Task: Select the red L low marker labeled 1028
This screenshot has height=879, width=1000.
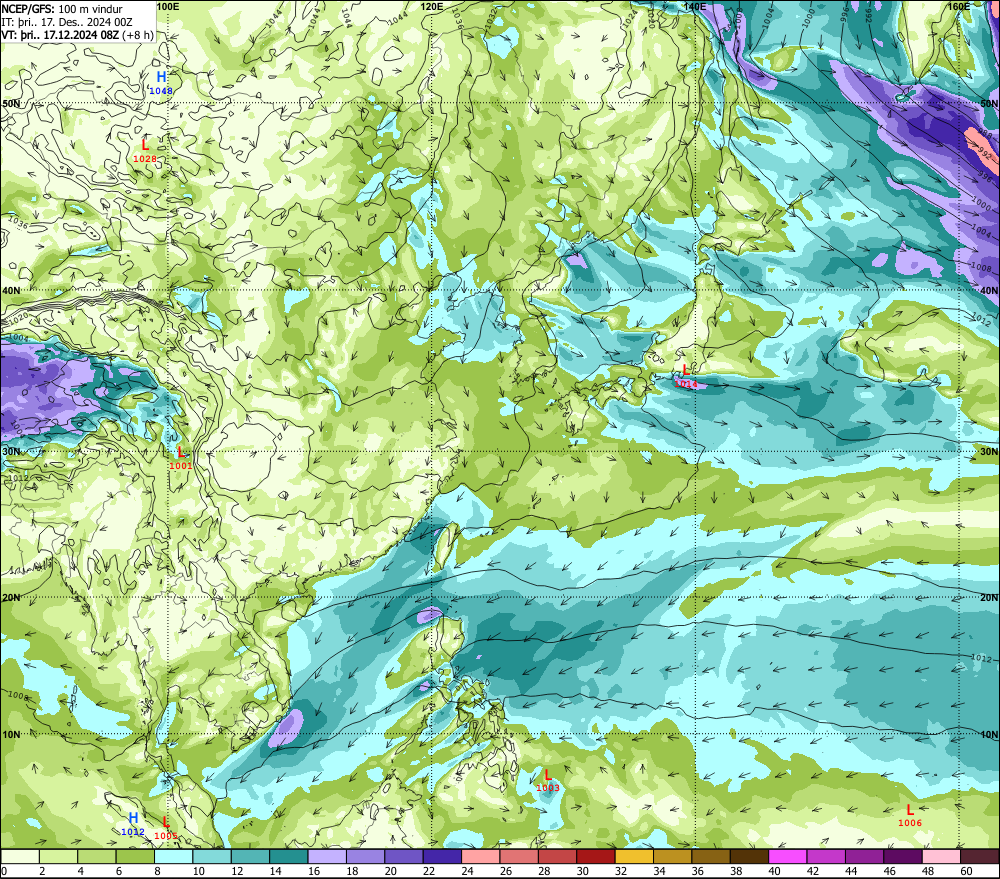Action: [x=145, y=145]
